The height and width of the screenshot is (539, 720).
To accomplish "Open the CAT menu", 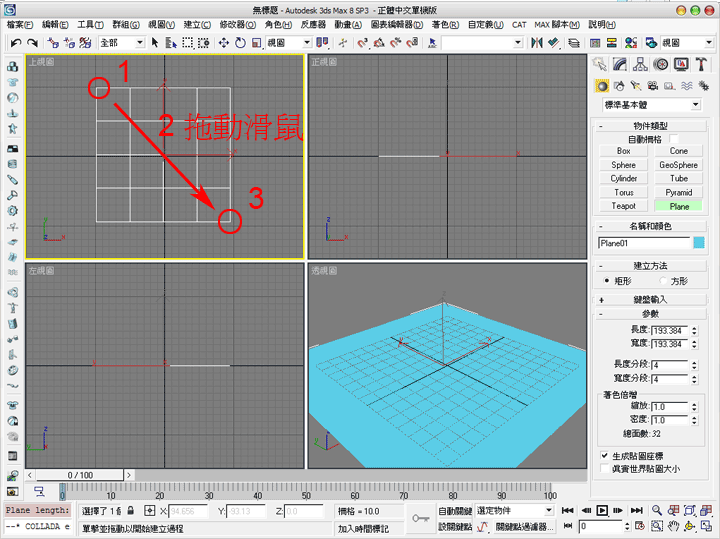I will (x=519, y=24).
